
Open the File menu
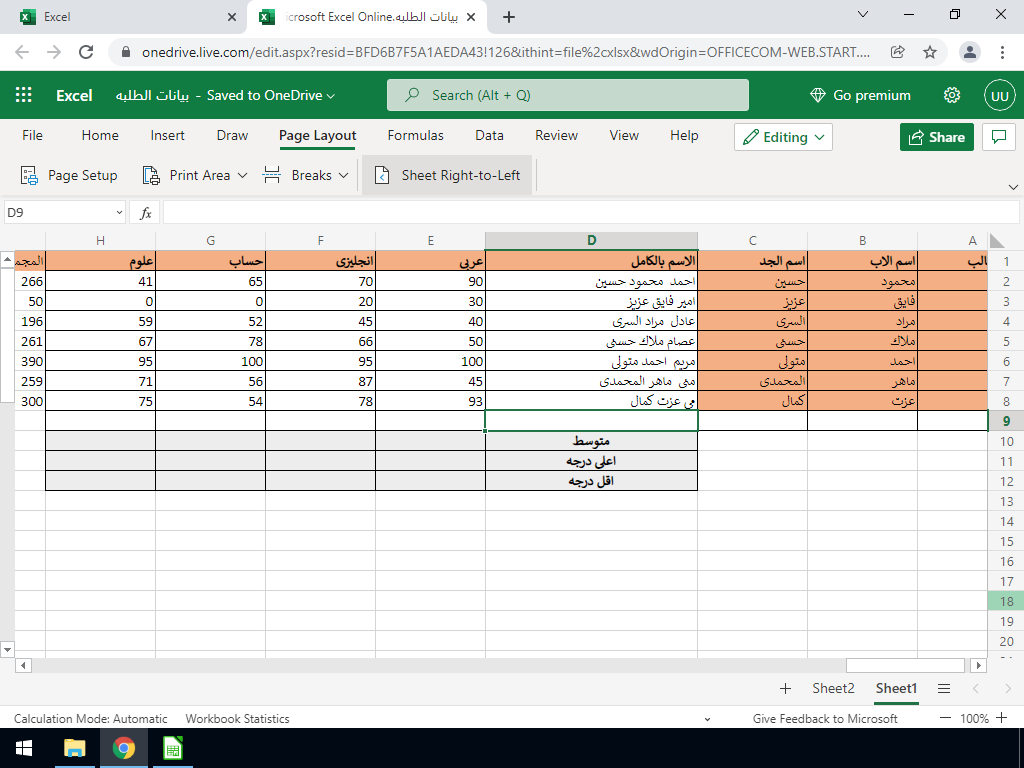point(32,135)
